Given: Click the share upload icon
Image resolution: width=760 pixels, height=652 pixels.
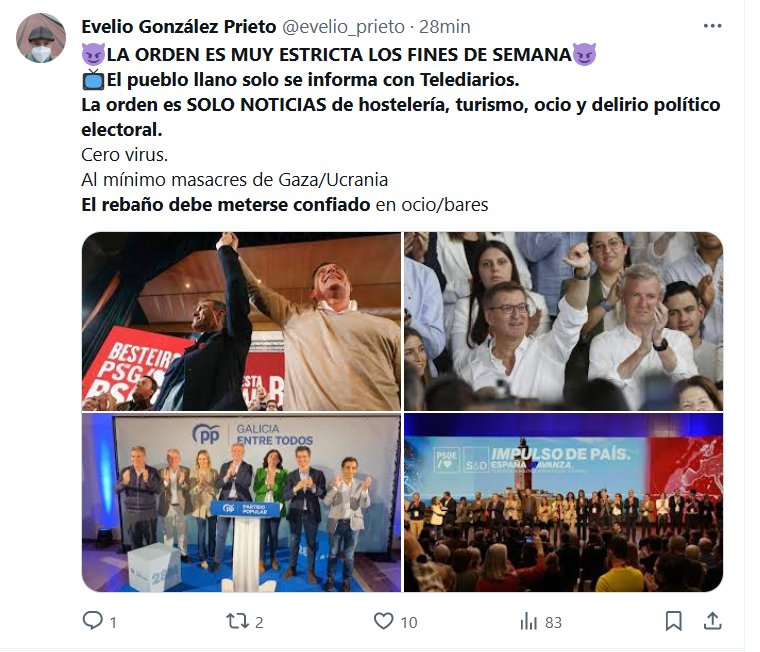Looking at the screenshot, I should tap(712, 621).
